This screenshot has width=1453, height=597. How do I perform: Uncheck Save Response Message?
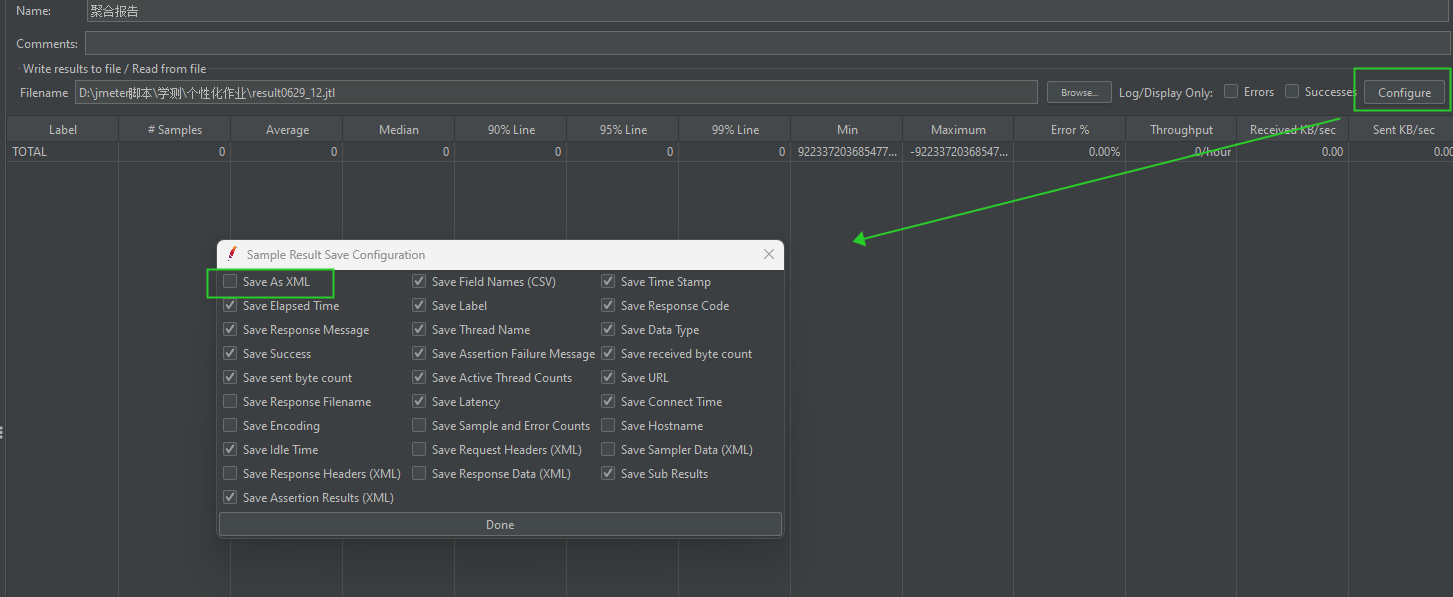[x=231, y=330]
